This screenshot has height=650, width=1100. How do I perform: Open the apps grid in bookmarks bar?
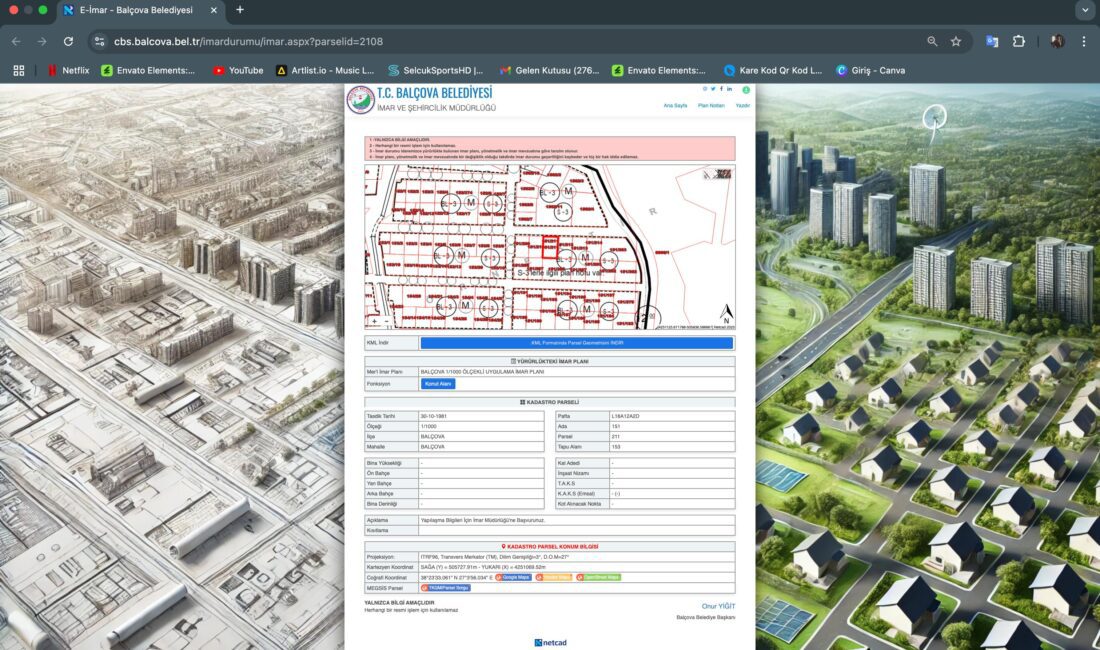(18, 70)
